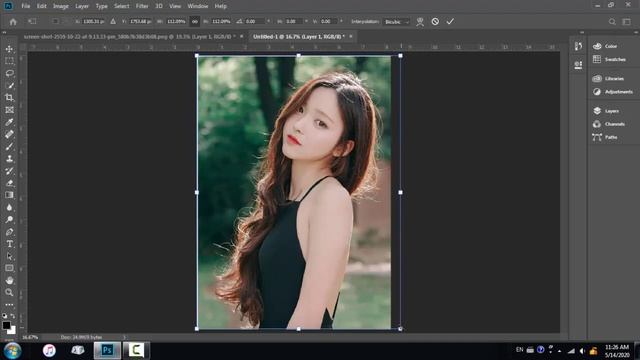
Task: Select the Blur tool
Action: 9,207
